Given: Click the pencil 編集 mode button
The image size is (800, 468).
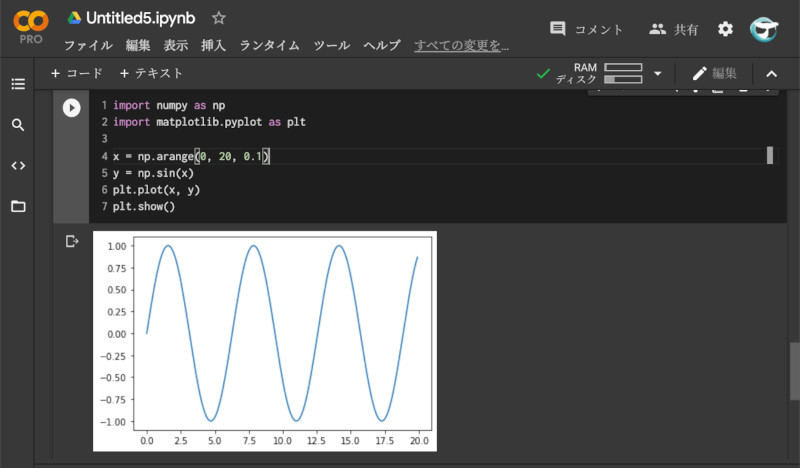Looking at the screenshot, I should [x=714, y=73].
